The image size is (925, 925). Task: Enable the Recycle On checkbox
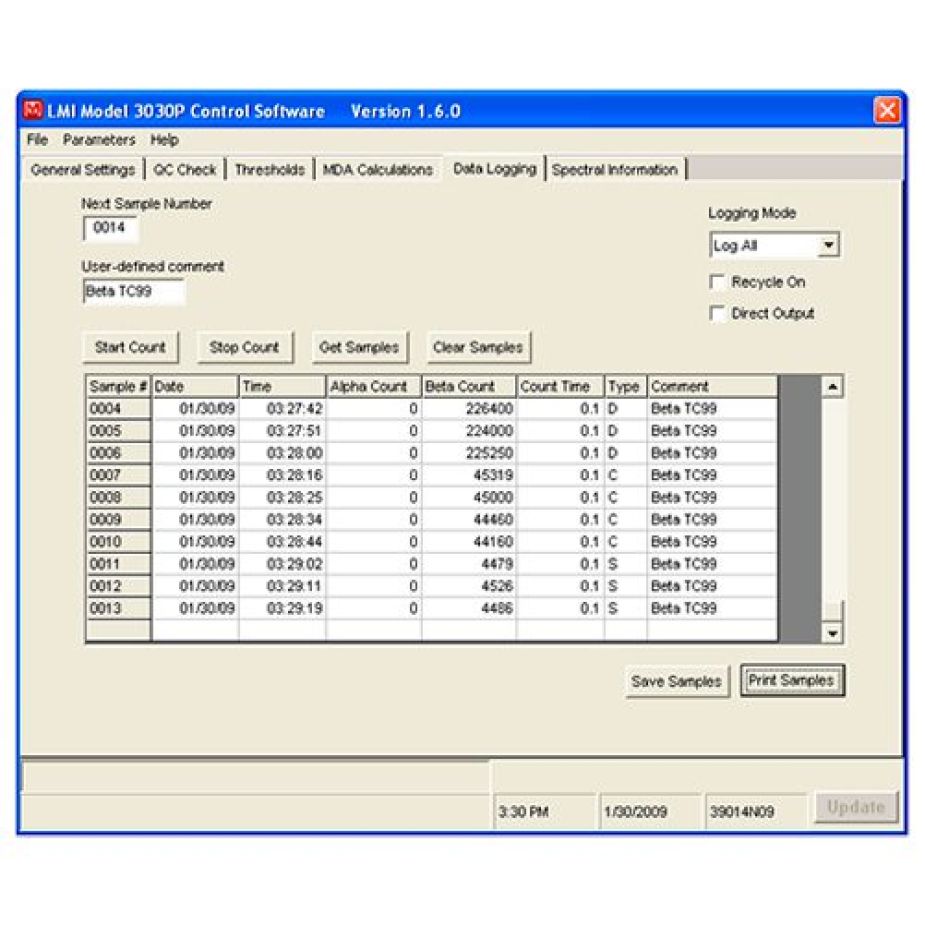pyautogui.click(x=717, y=283)
